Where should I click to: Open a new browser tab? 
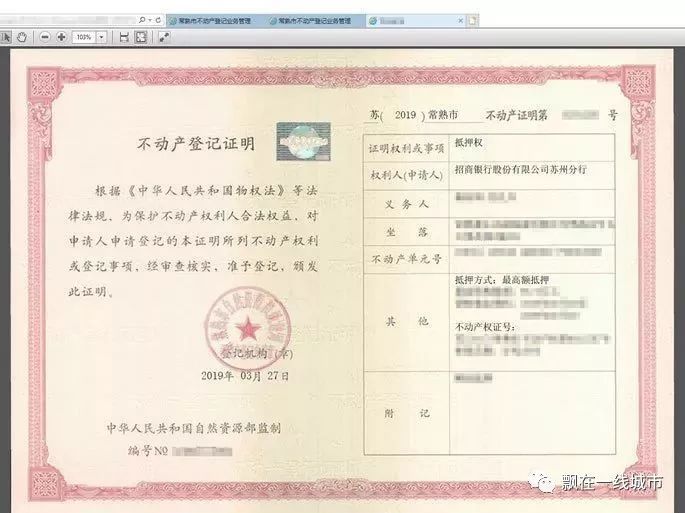(x=473, y=21)
